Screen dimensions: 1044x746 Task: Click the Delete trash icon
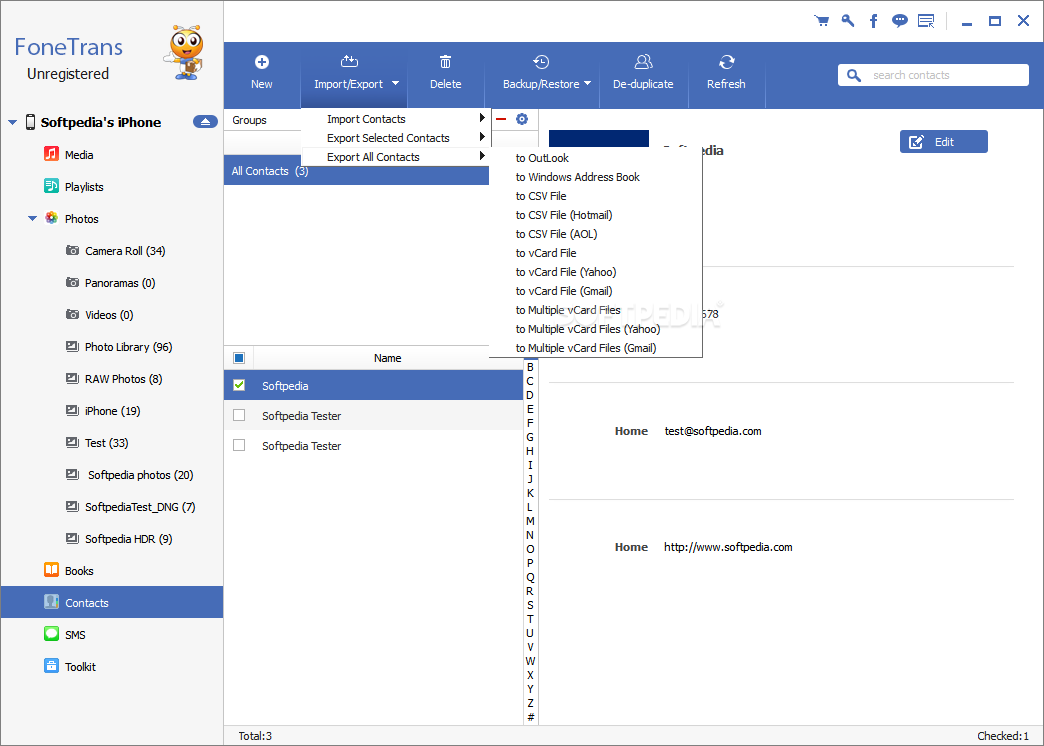click(445, 62)
